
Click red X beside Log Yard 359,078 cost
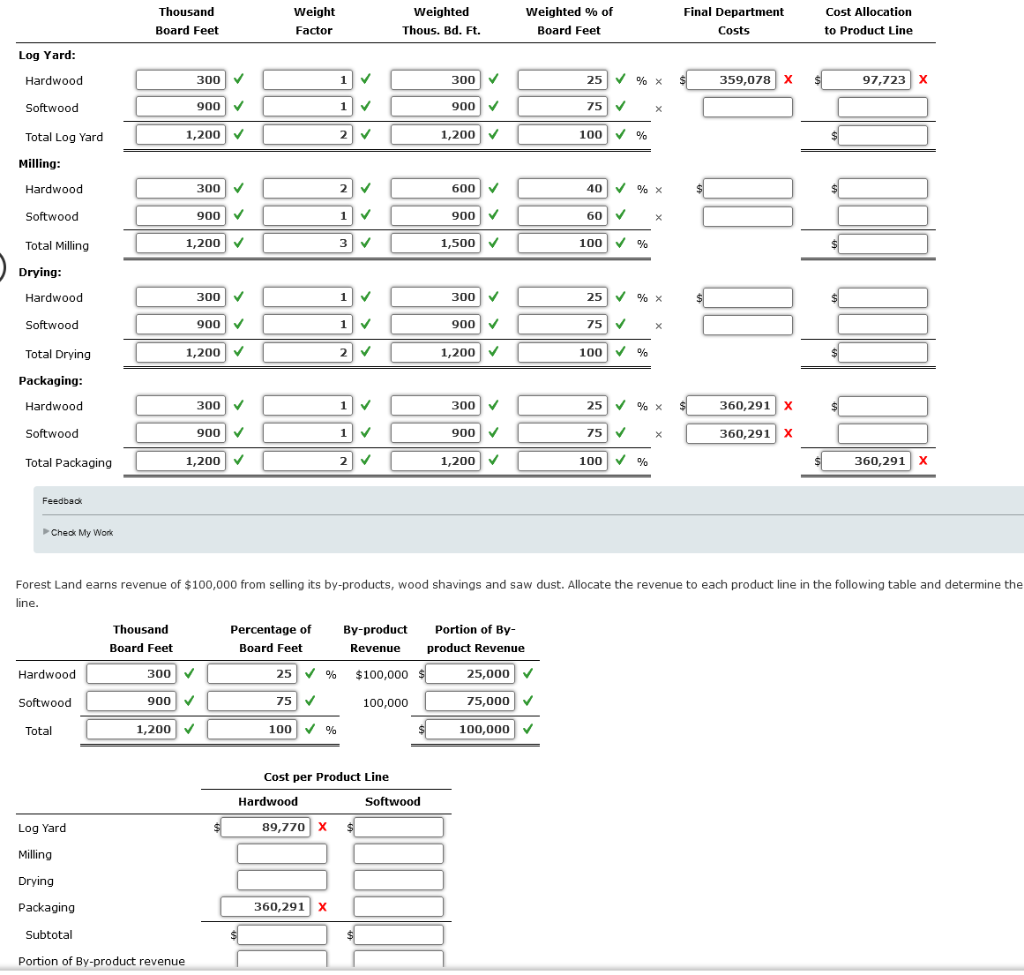788,80
